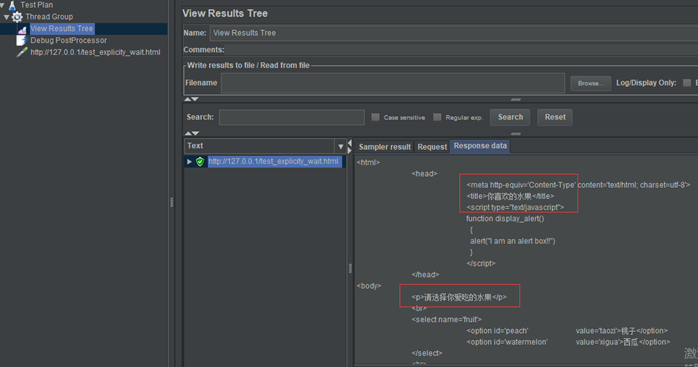This screenshot has width=698, height=367.
Task: Click the Search button
Action: [510, 117]
